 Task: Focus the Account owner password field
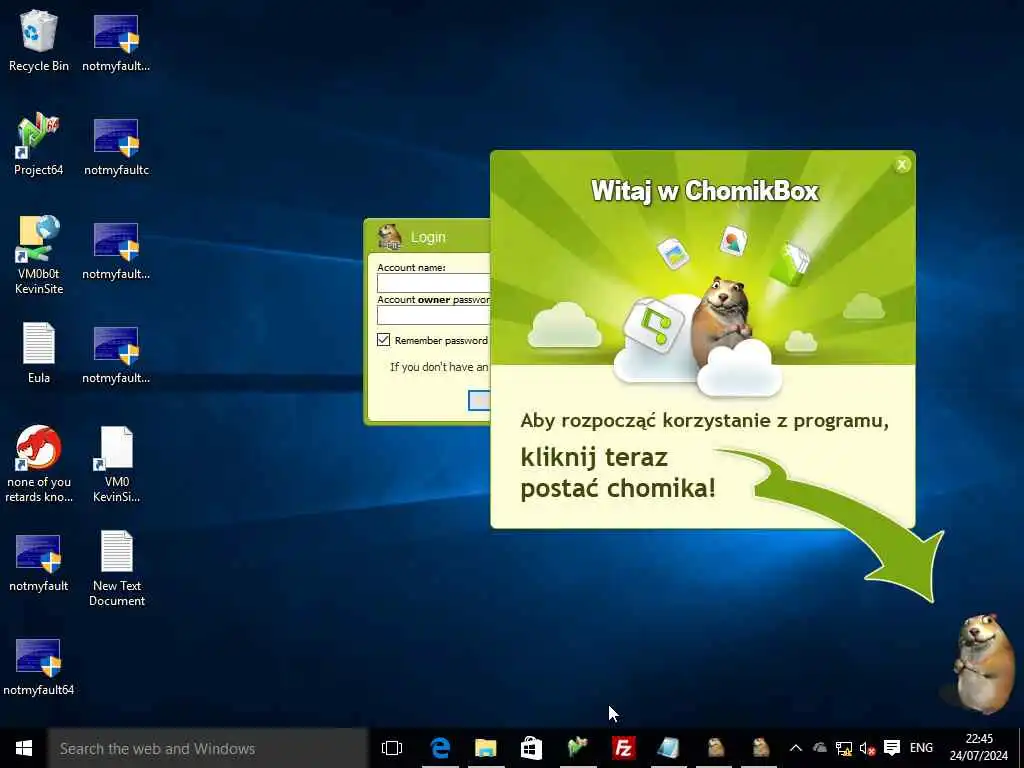(x=433, y=315)
